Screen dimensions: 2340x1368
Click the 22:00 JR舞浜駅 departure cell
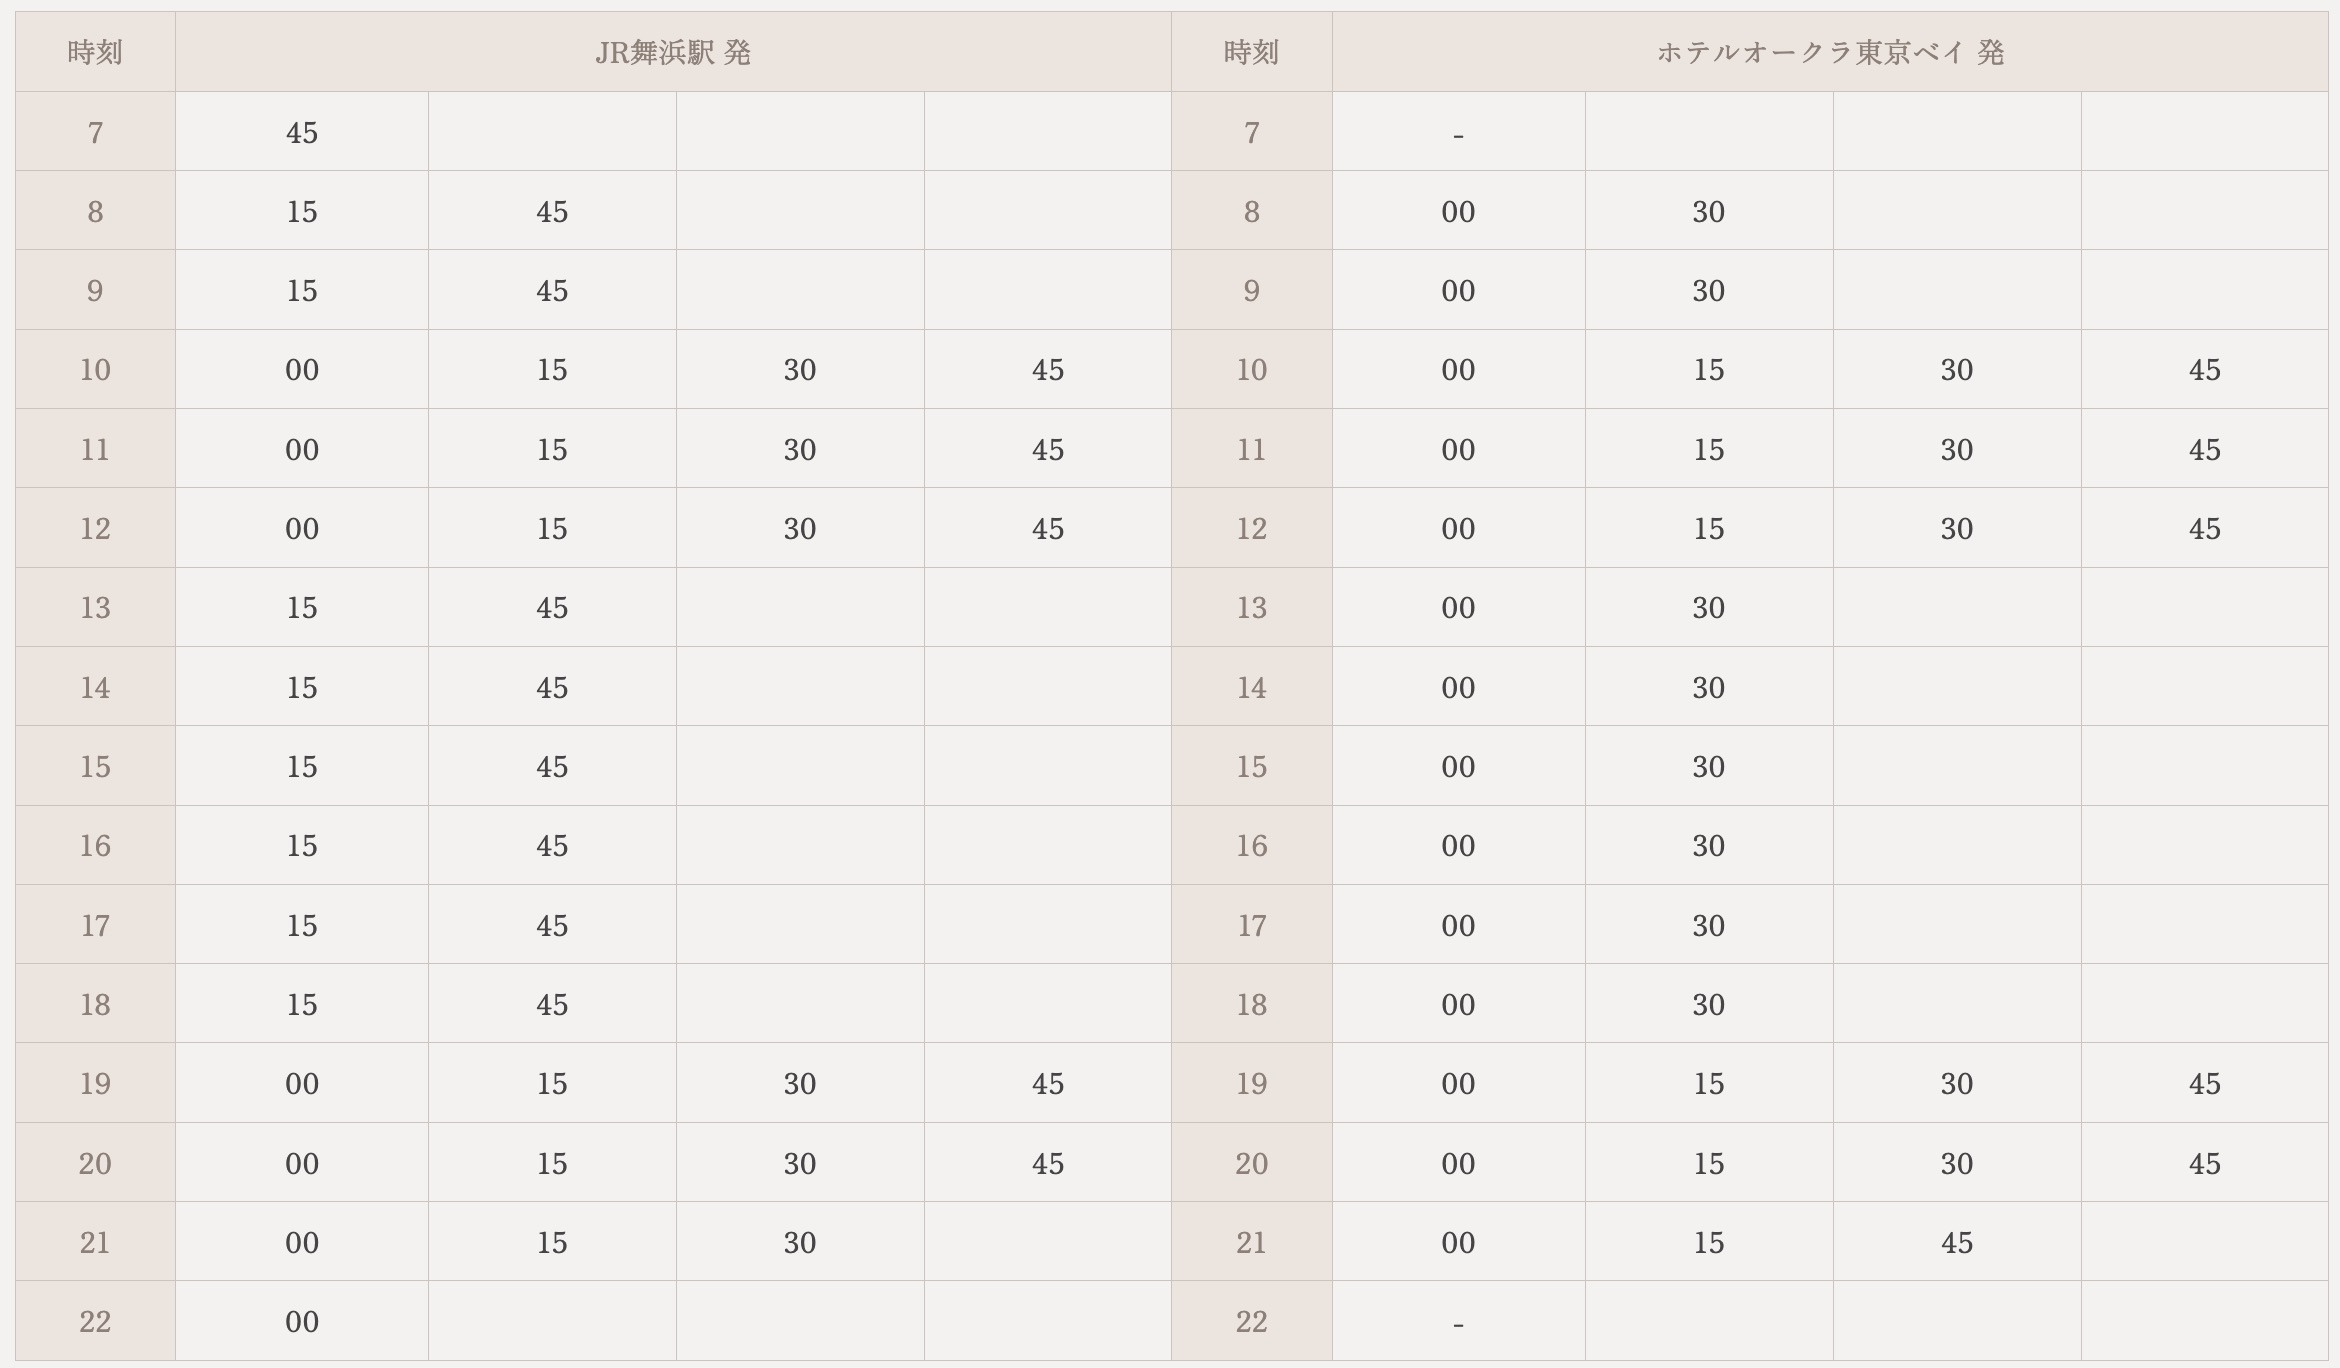(302, 1321)
